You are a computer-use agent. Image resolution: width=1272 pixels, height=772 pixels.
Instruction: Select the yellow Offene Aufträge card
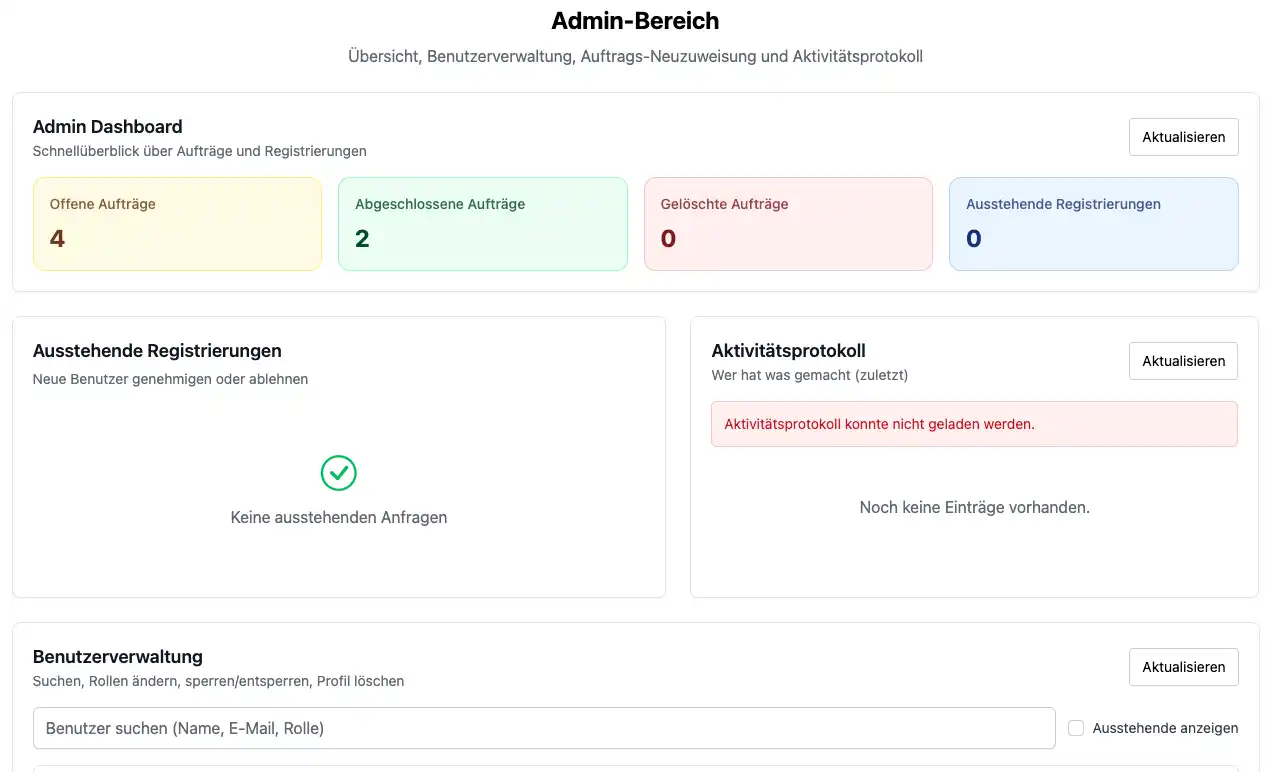177,224
